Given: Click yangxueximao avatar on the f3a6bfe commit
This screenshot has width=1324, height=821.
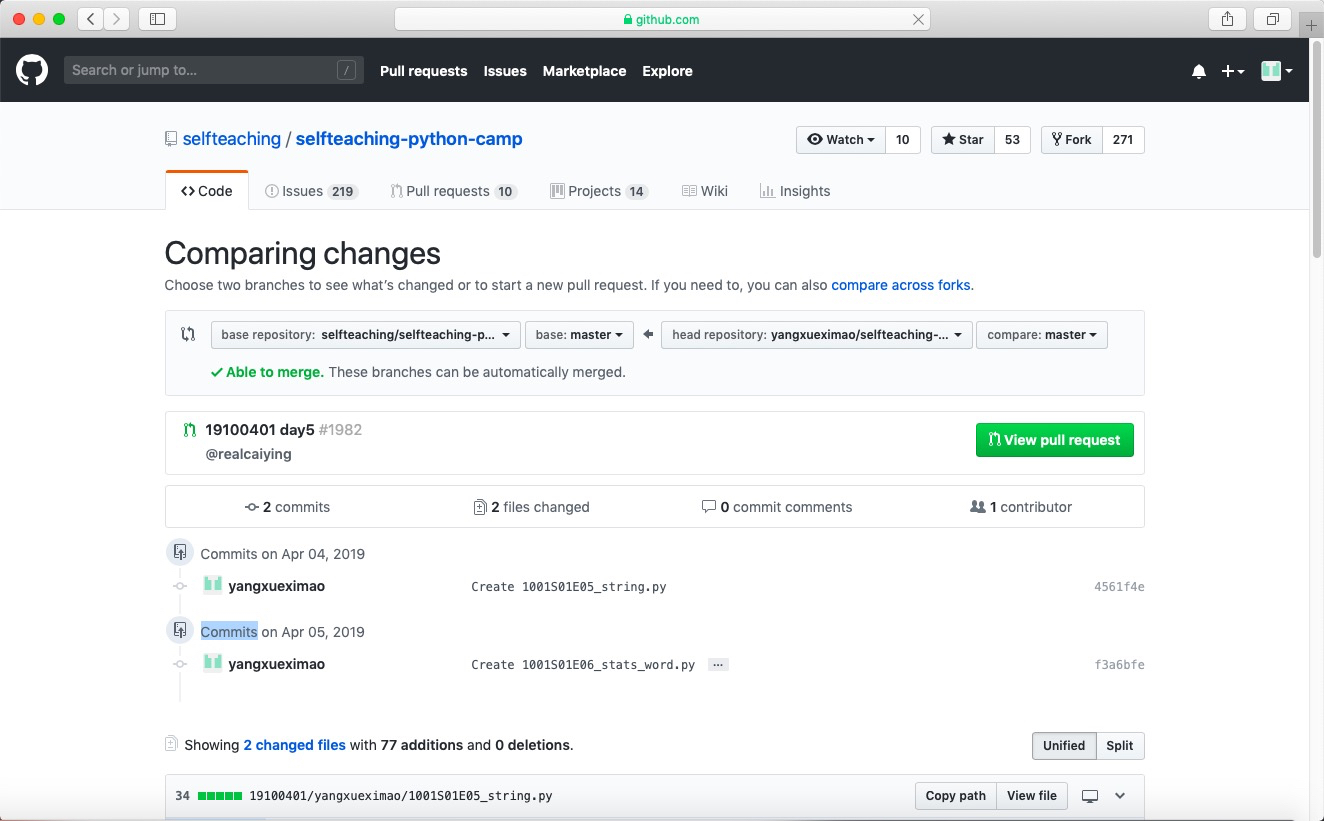Looking at the screenshot, I should point(212,663).
